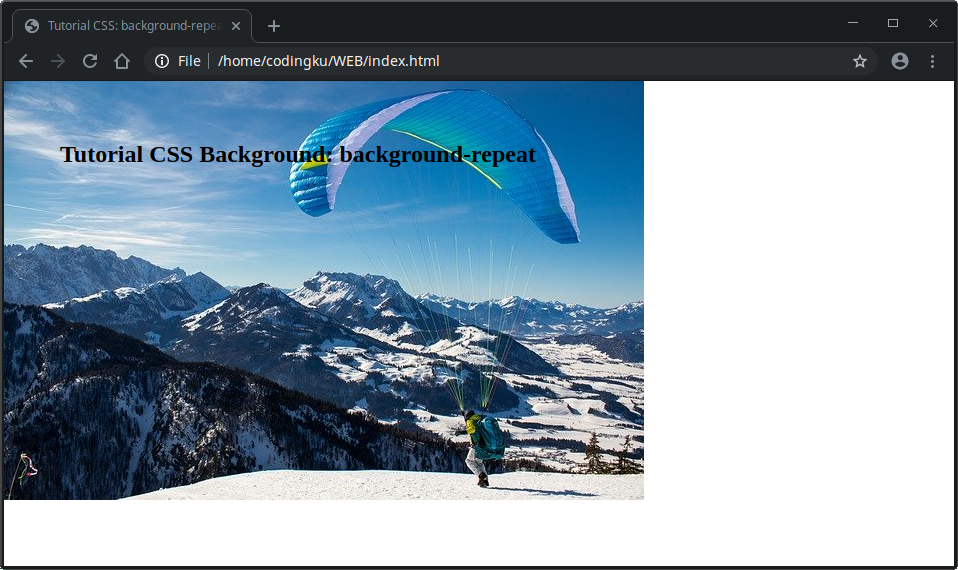Open Chrome's three-dot menu
This screenshot has height=570, width=958.
click(x=932, y=61)
